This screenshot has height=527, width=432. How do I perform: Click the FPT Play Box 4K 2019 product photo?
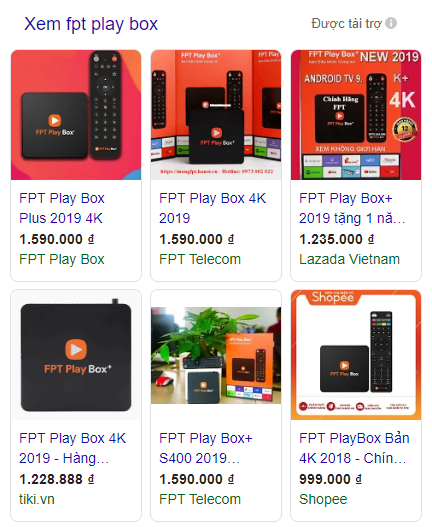pos(216,115)
